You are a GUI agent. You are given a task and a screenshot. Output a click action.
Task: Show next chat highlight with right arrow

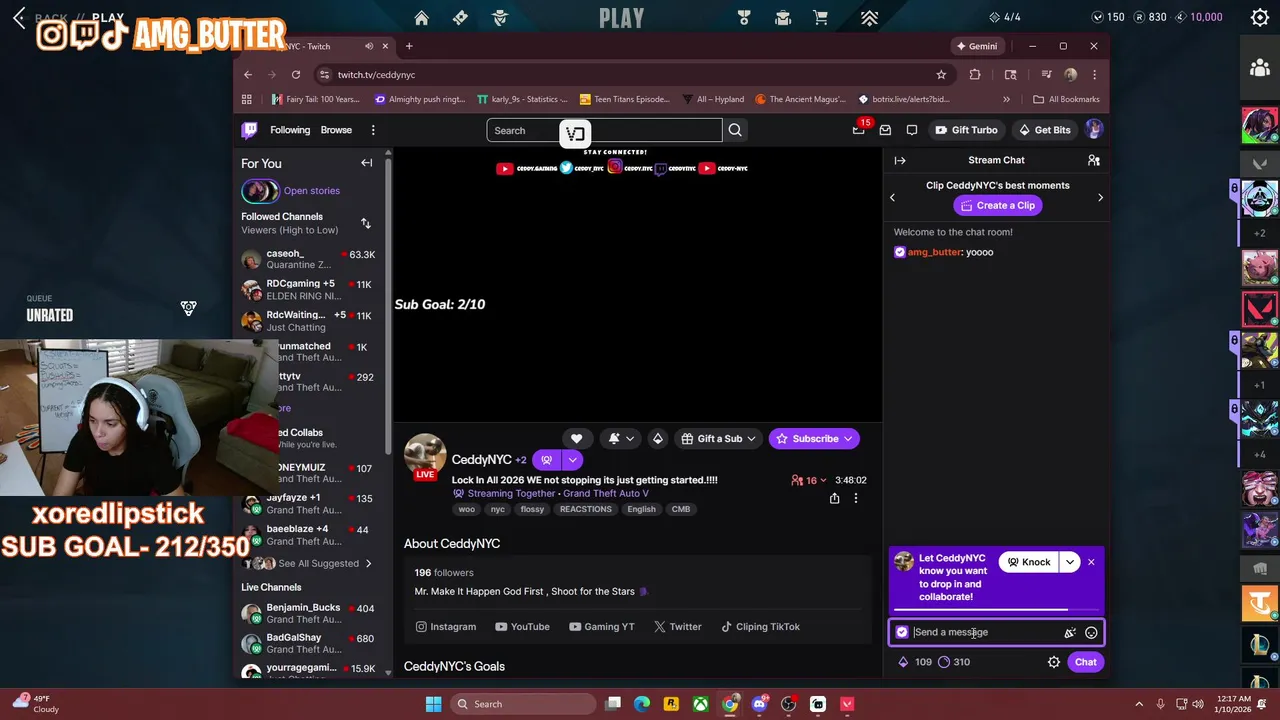[x=1100, y=198]
